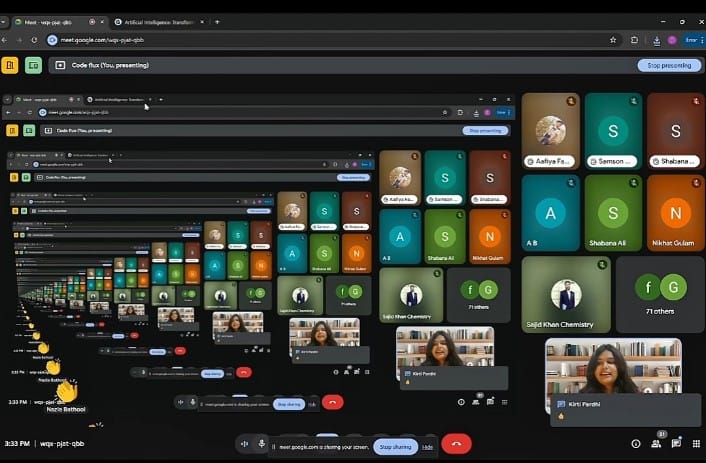Click the Nazia Bathool clapping reaction
This screenshot has width=706, height=463.
click(67, 391)
